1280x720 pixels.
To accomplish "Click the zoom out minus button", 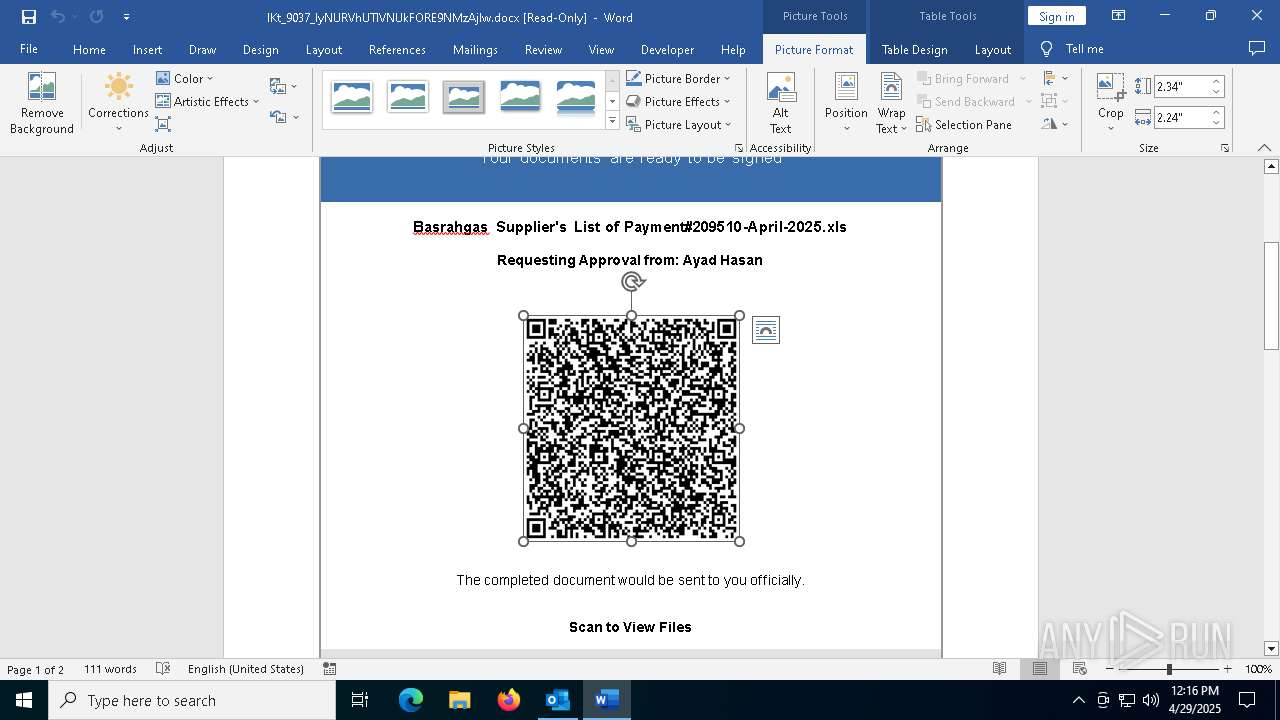I will [1110, 669].
